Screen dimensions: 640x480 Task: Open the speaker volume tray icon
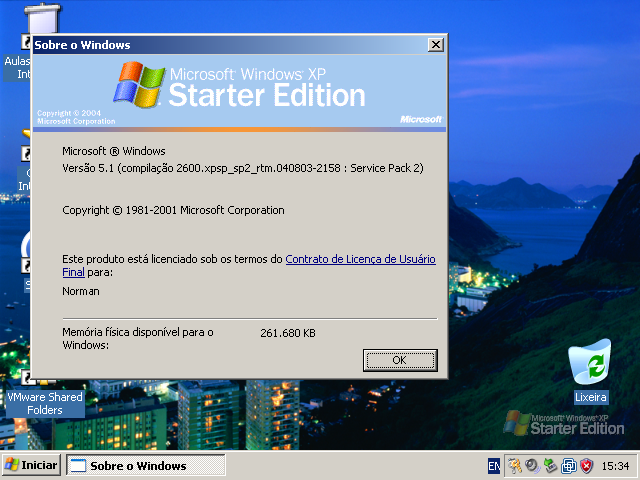point(532,466)
